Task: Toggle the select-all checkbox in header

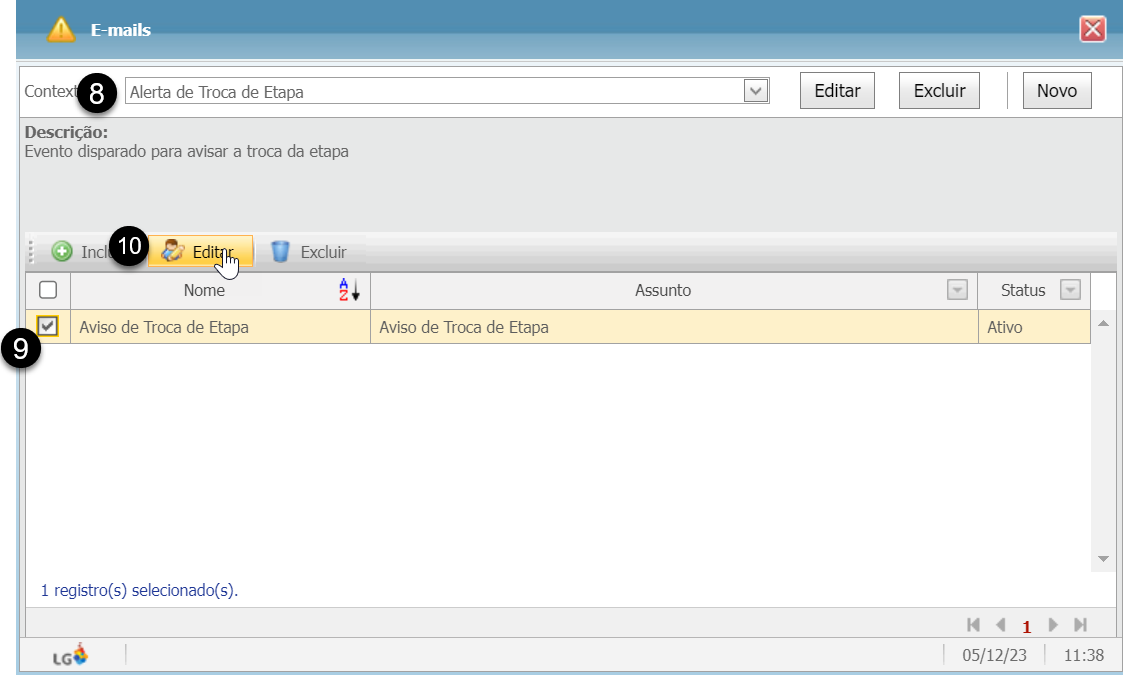Action: 48,289
